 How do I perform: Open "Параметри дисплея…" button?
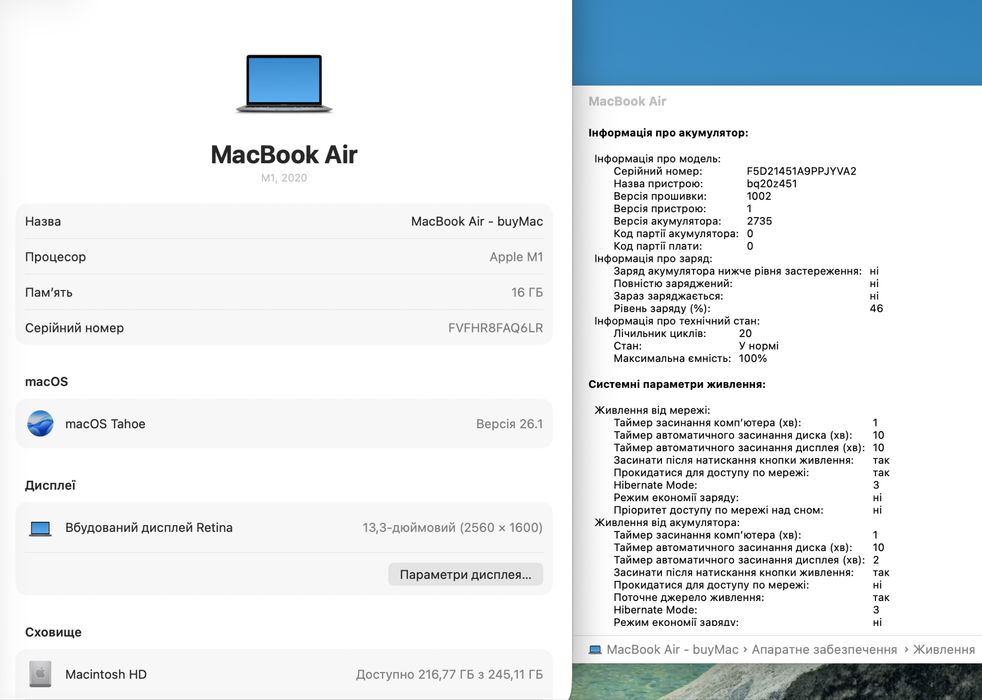(x=465, y=574)
